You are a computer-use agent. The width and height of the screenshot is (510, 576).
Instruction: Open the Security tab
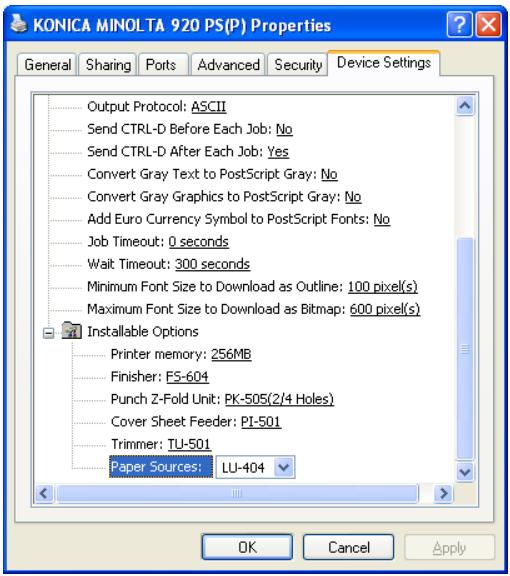click(298, 65)
